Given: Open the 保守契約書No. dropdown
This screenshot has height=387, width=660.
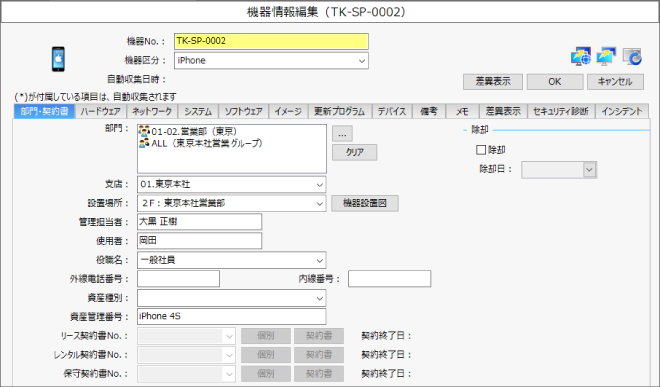Looking at the screenshot, I should tap(186, 374).
